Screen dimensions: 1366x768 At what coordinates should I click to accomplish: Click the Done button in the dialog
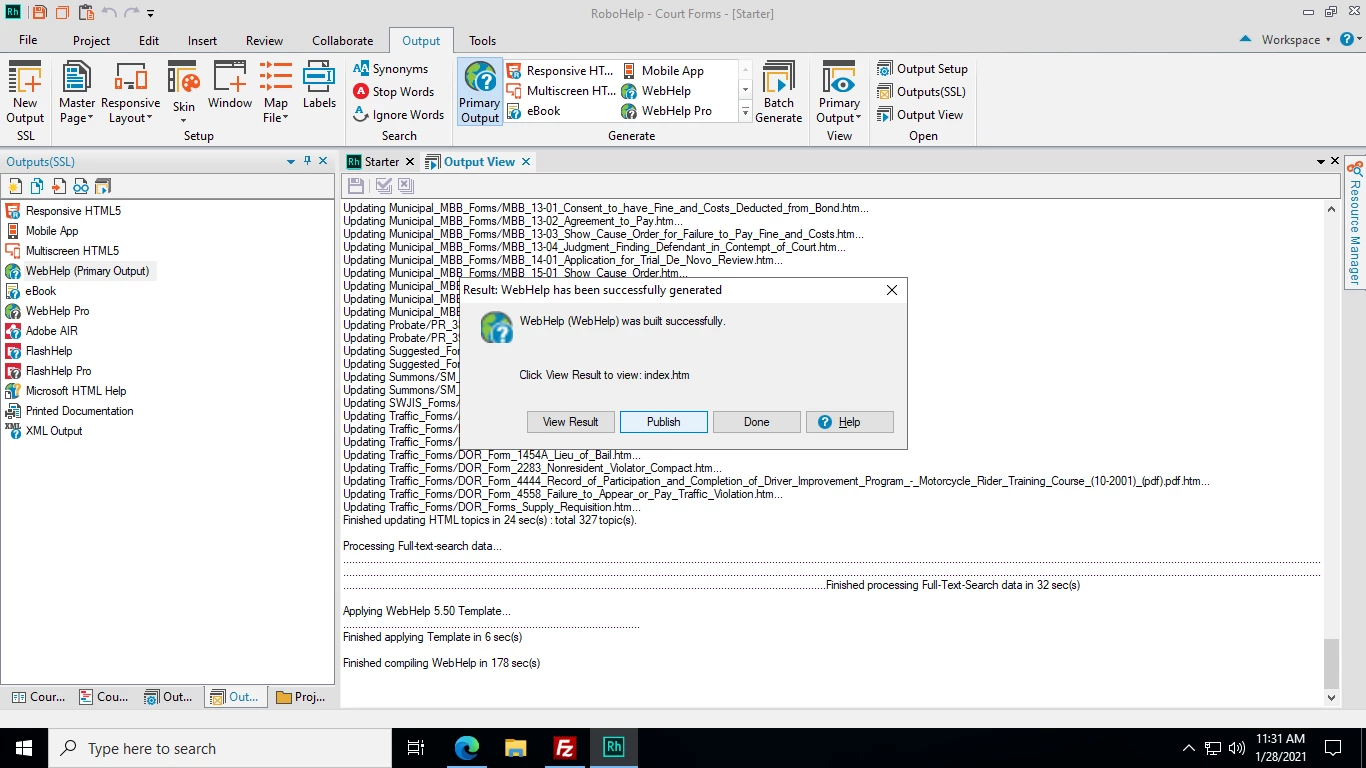(x=756, y=422)
